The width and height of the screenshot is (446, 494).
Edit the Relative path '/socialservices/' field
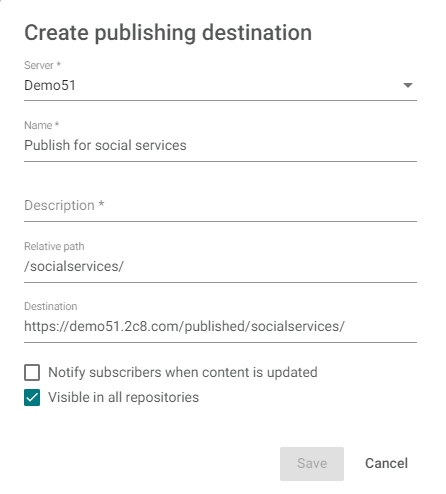(x=220, y=267)
